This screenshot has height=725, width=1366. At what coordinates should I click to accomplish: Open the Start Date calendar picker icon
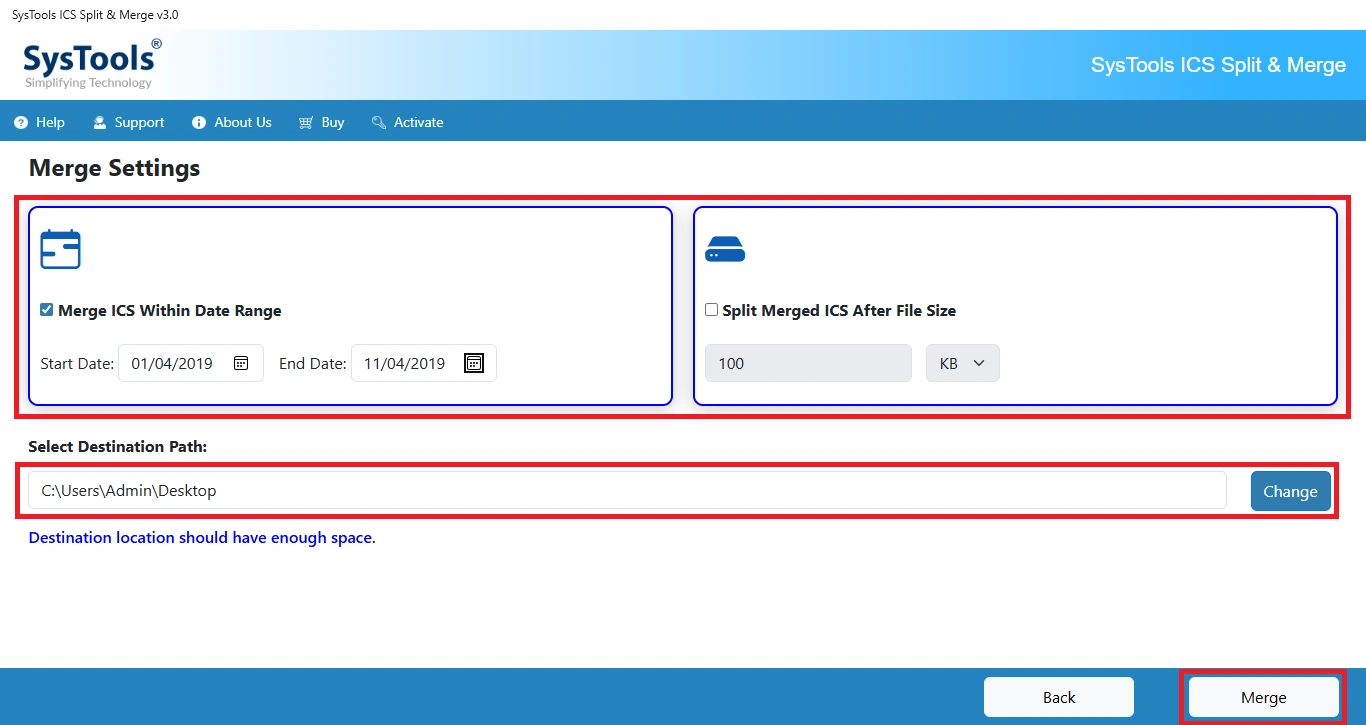click(x=241, y=363)
